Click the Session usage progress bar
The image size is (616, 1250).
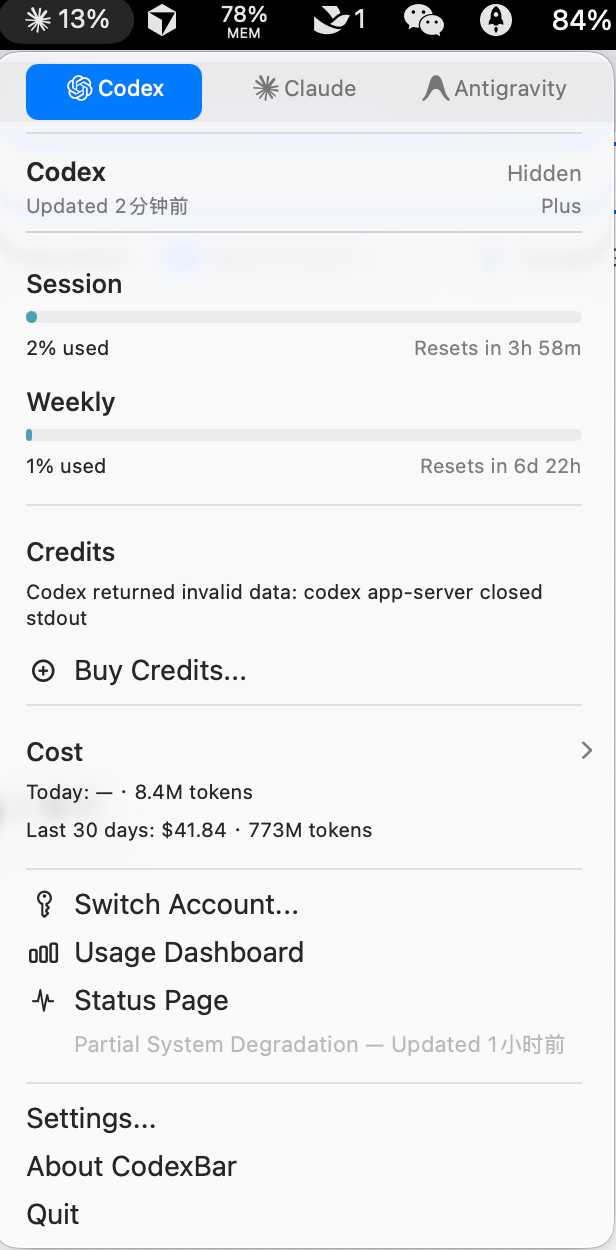(x=304, y=317)
